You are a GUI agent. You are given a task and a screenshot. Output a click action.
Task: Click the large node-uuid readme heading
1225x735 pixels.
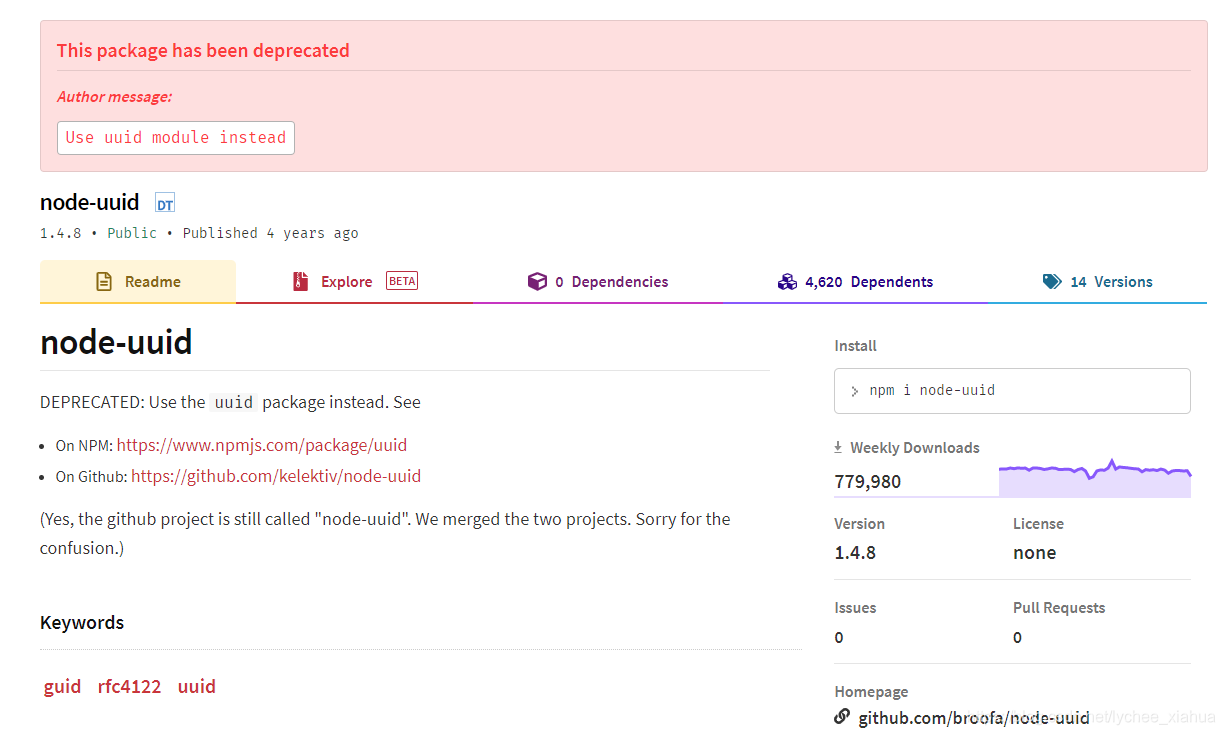pos(116,342)
